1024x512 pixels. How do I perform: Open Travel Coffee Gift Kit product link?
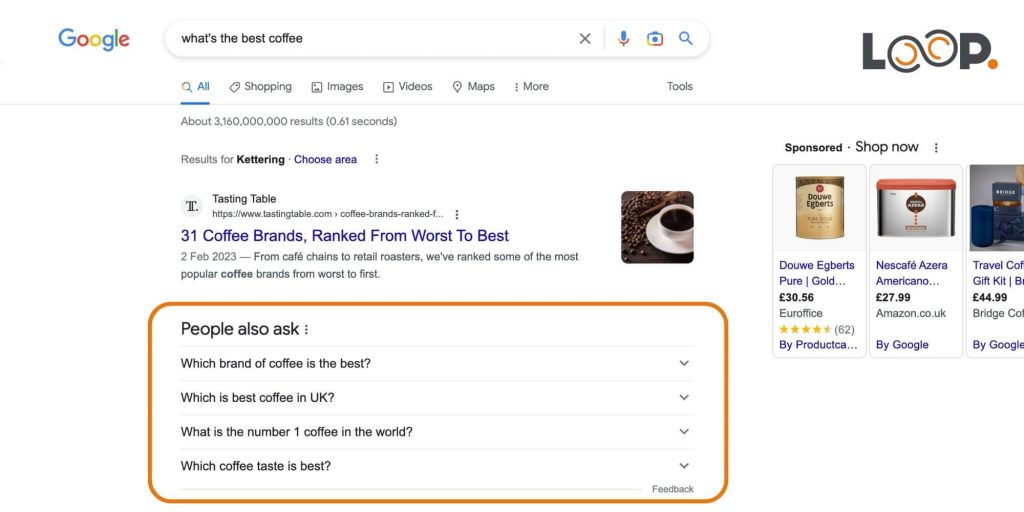998,273
